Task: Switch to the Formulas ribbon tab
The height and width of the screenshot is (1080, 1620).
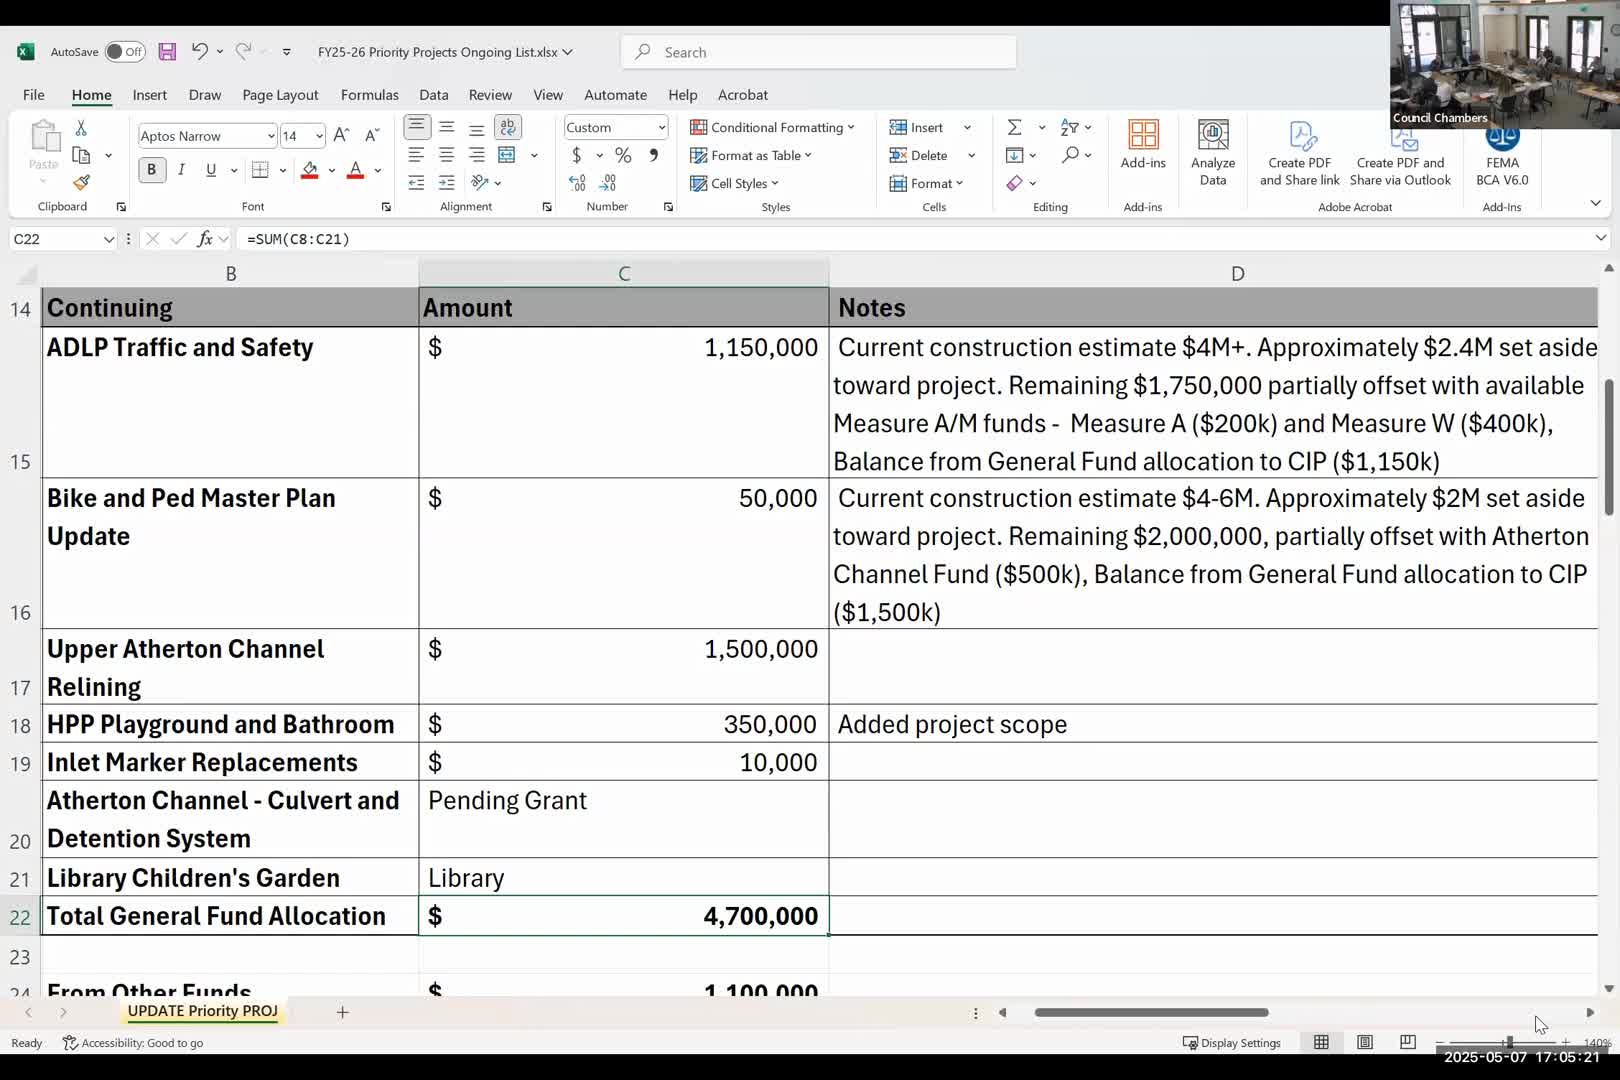Action: (369, 95)
